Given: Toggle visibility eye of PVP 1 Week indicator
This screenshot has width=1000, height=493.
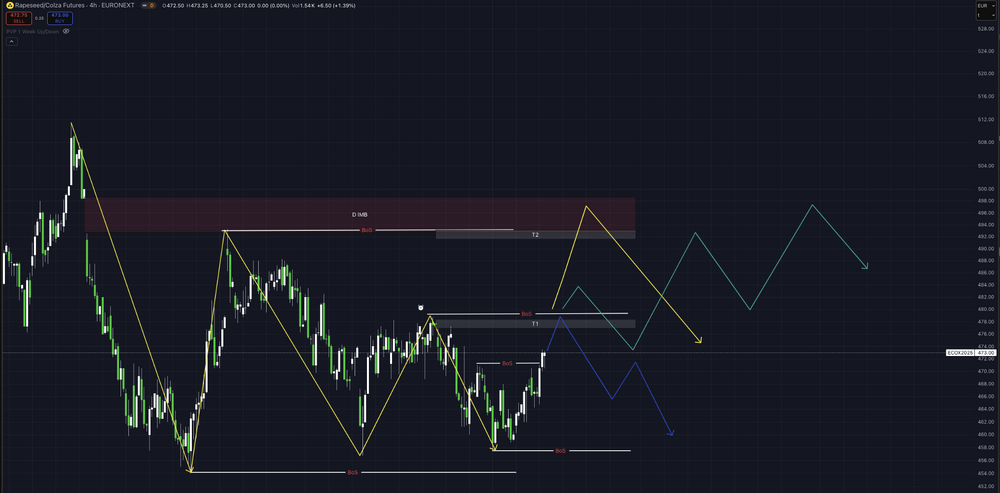Looking at the screenshot, I should tap(66, 31).
